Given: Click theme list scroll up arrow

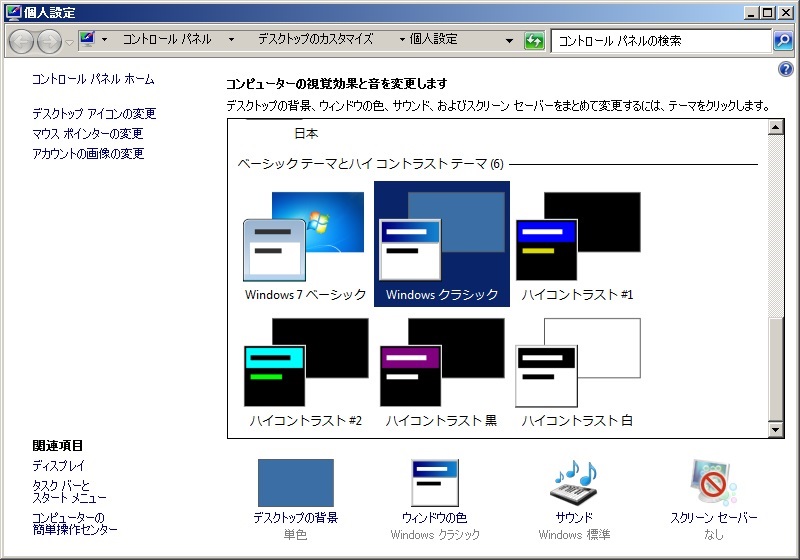Looking at the screenshot, I should 776,127.
